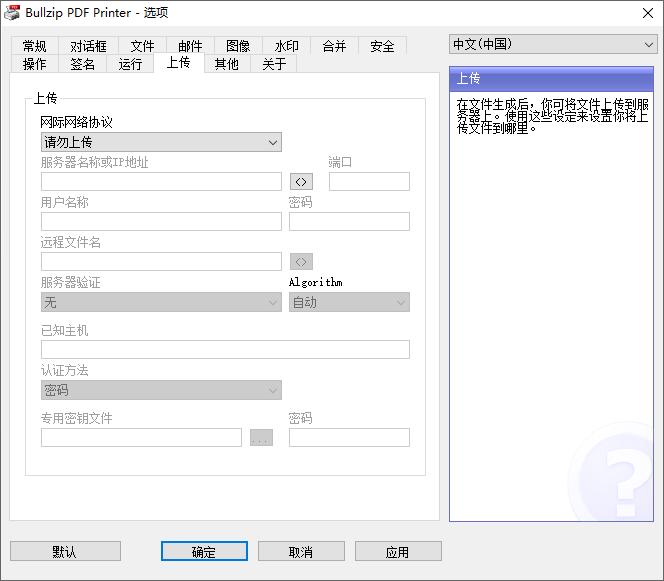
Task: Click the 取消 button
Action: coord(301,551)
